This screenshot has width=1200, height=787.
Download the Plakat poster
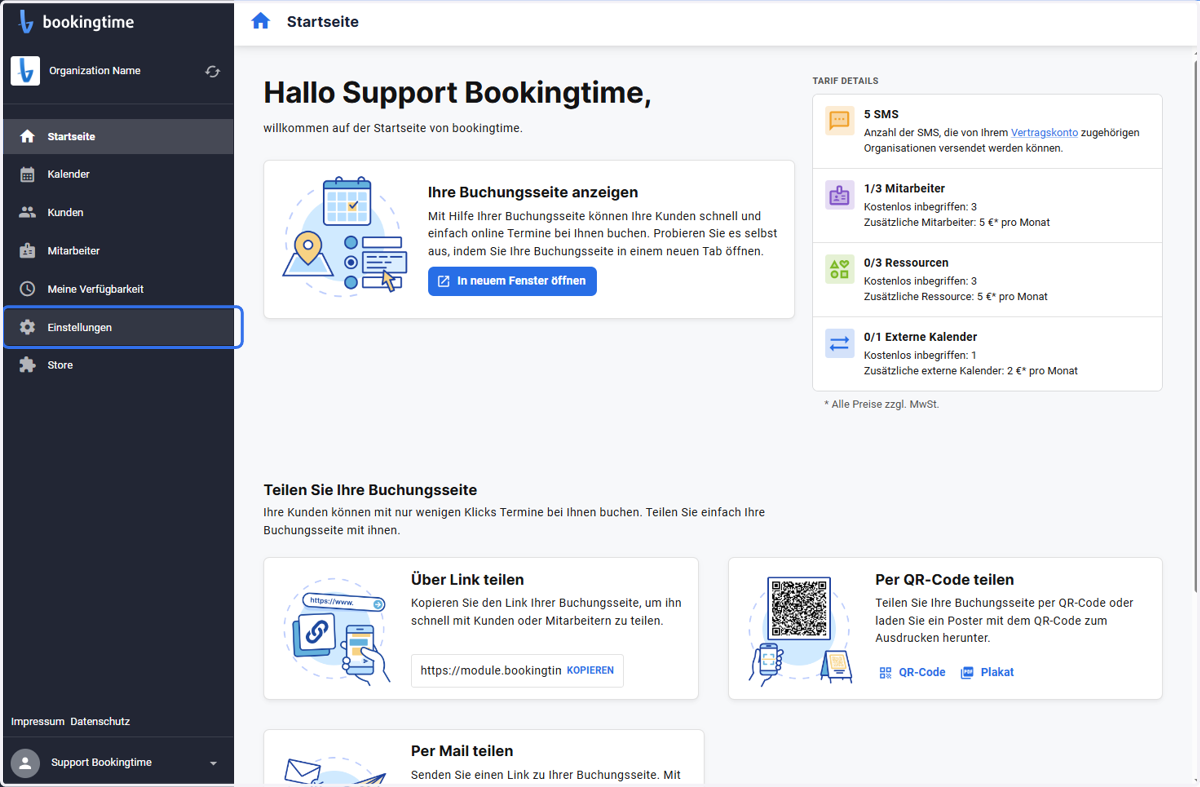click(x=987, y=672)
